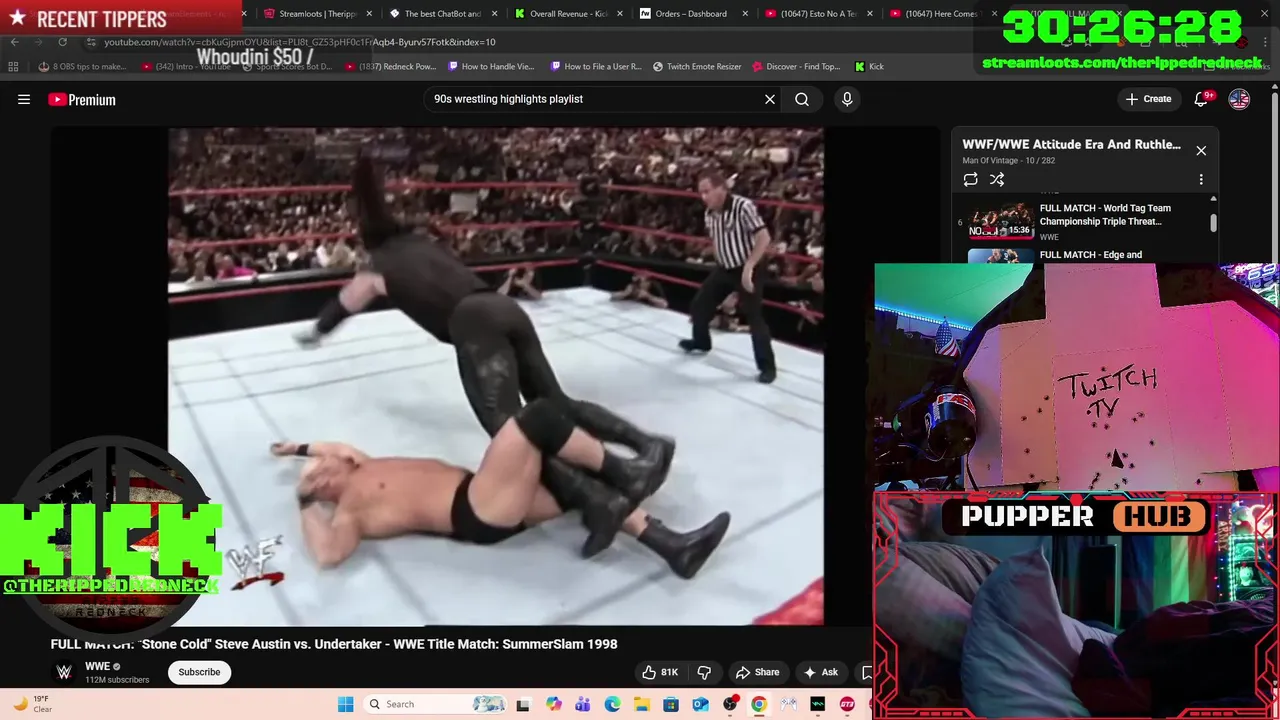The image size is (1280, 720).
Task: Like the video with 81K thumbs up
Action: coord(660,672)
